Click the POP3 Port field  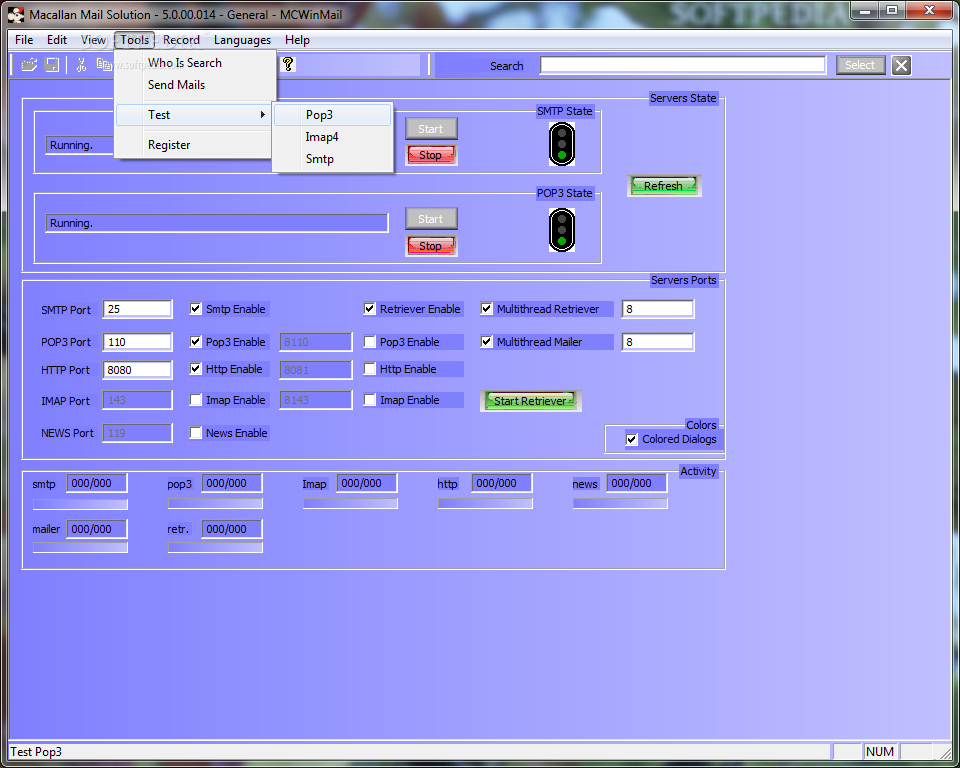(138, 342)
